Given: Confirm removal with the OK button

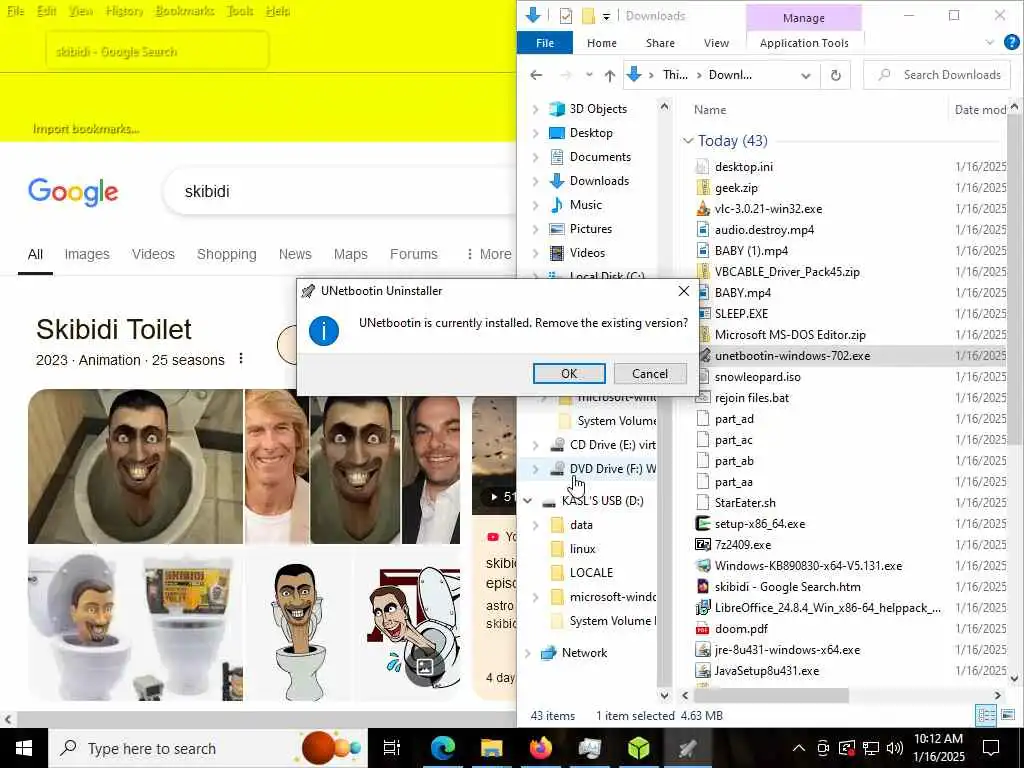Looking at the screenshot, I should 569,374.
